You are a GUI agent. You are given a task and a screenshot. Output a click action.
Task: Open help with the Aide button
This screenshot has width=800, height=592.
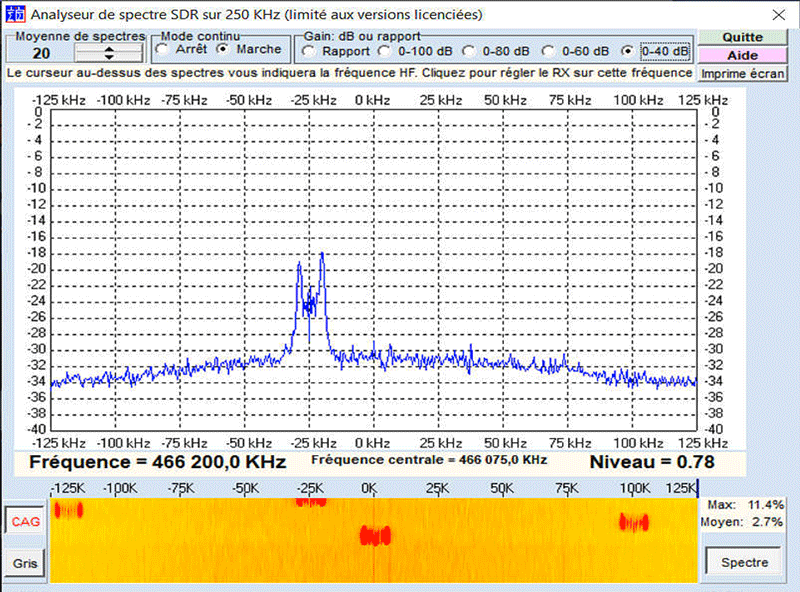[x=742, y=55]
